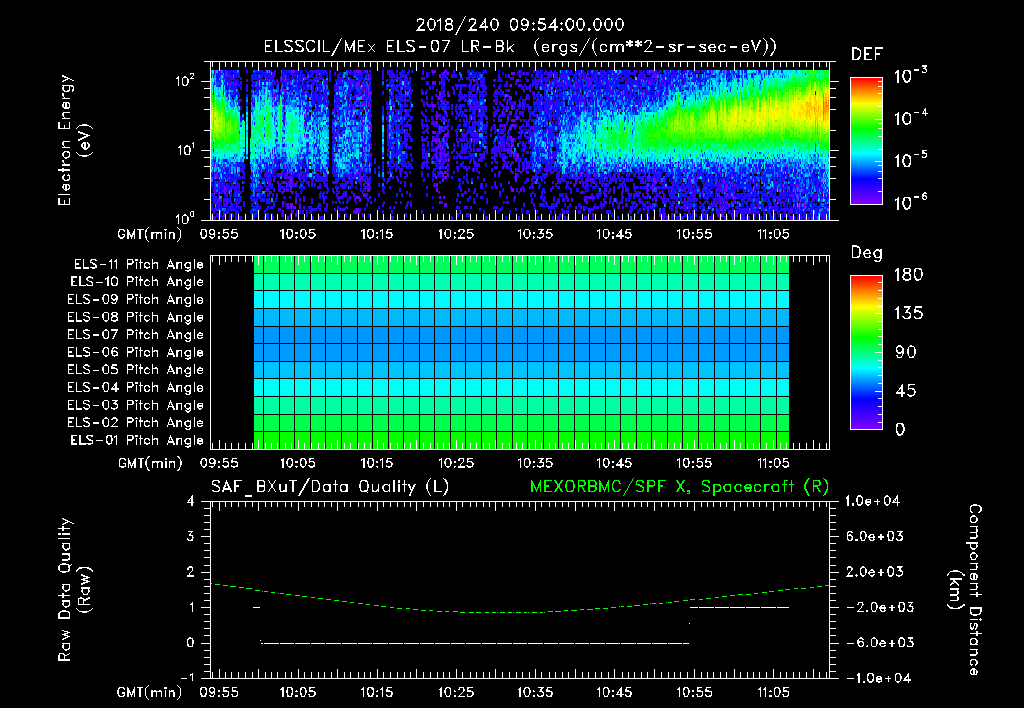Click the 1.0e+04 right axis value
This screenshot has width=1024, height=708.
coord(872,502)
